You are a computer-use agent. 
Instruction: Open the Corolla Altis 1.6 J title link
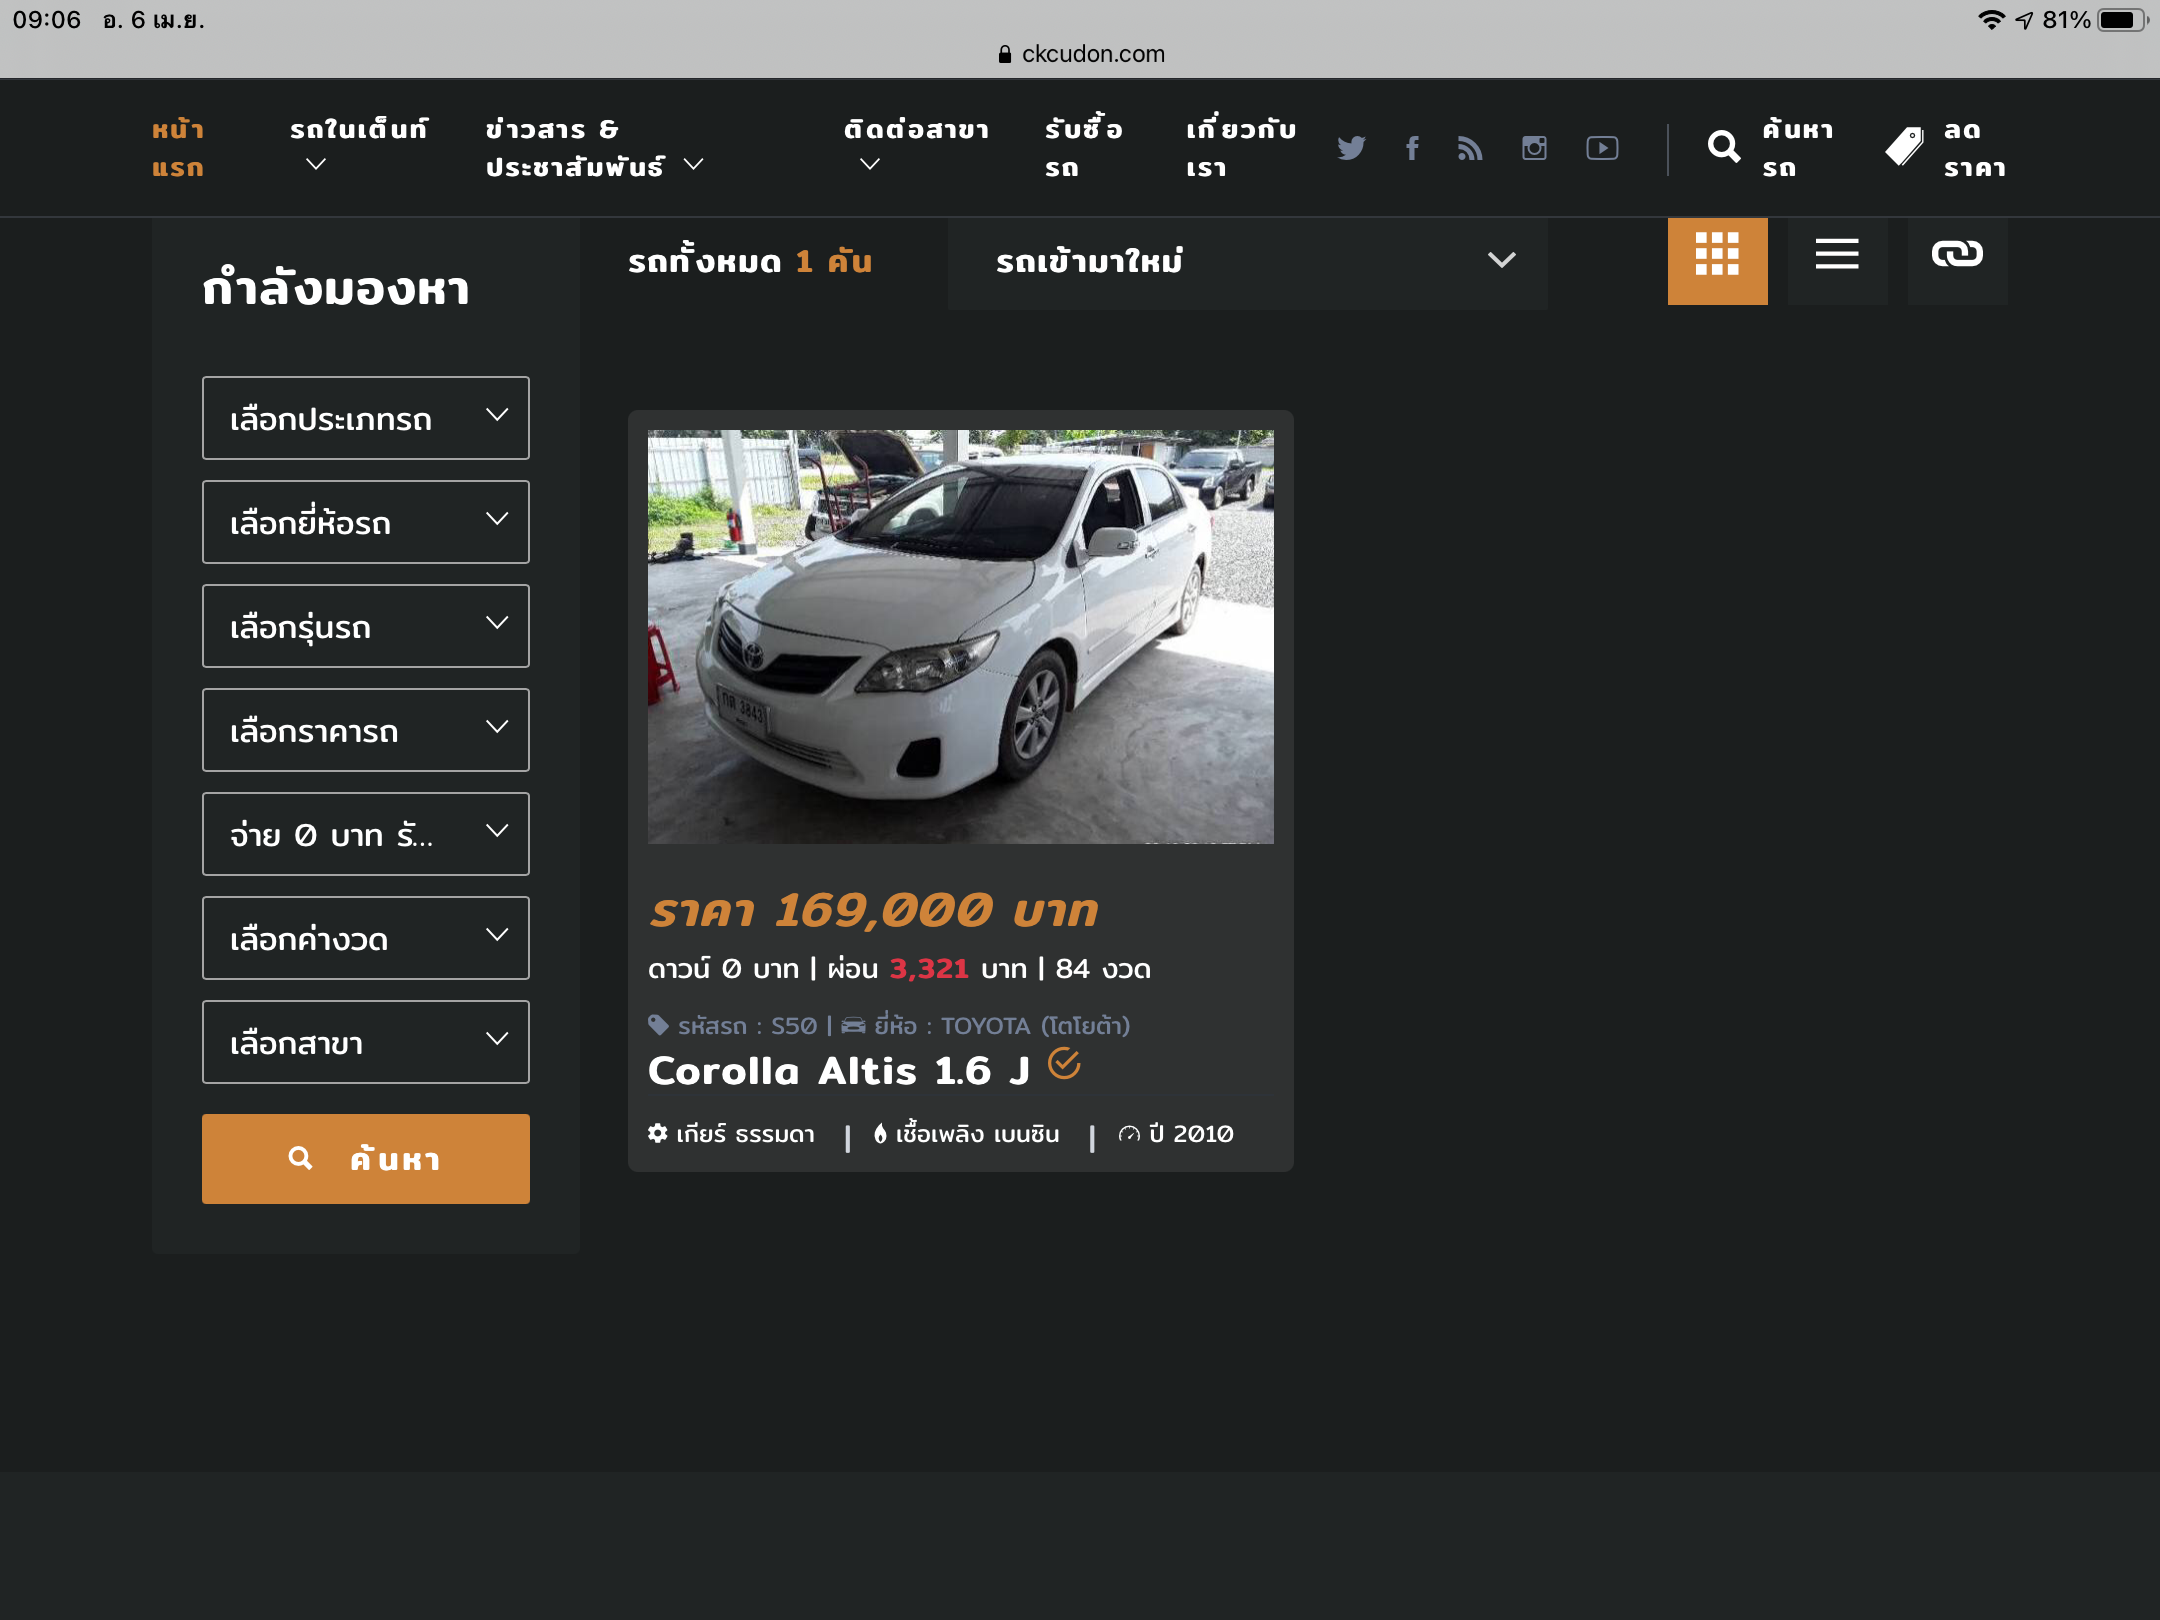coord(838,1071)
